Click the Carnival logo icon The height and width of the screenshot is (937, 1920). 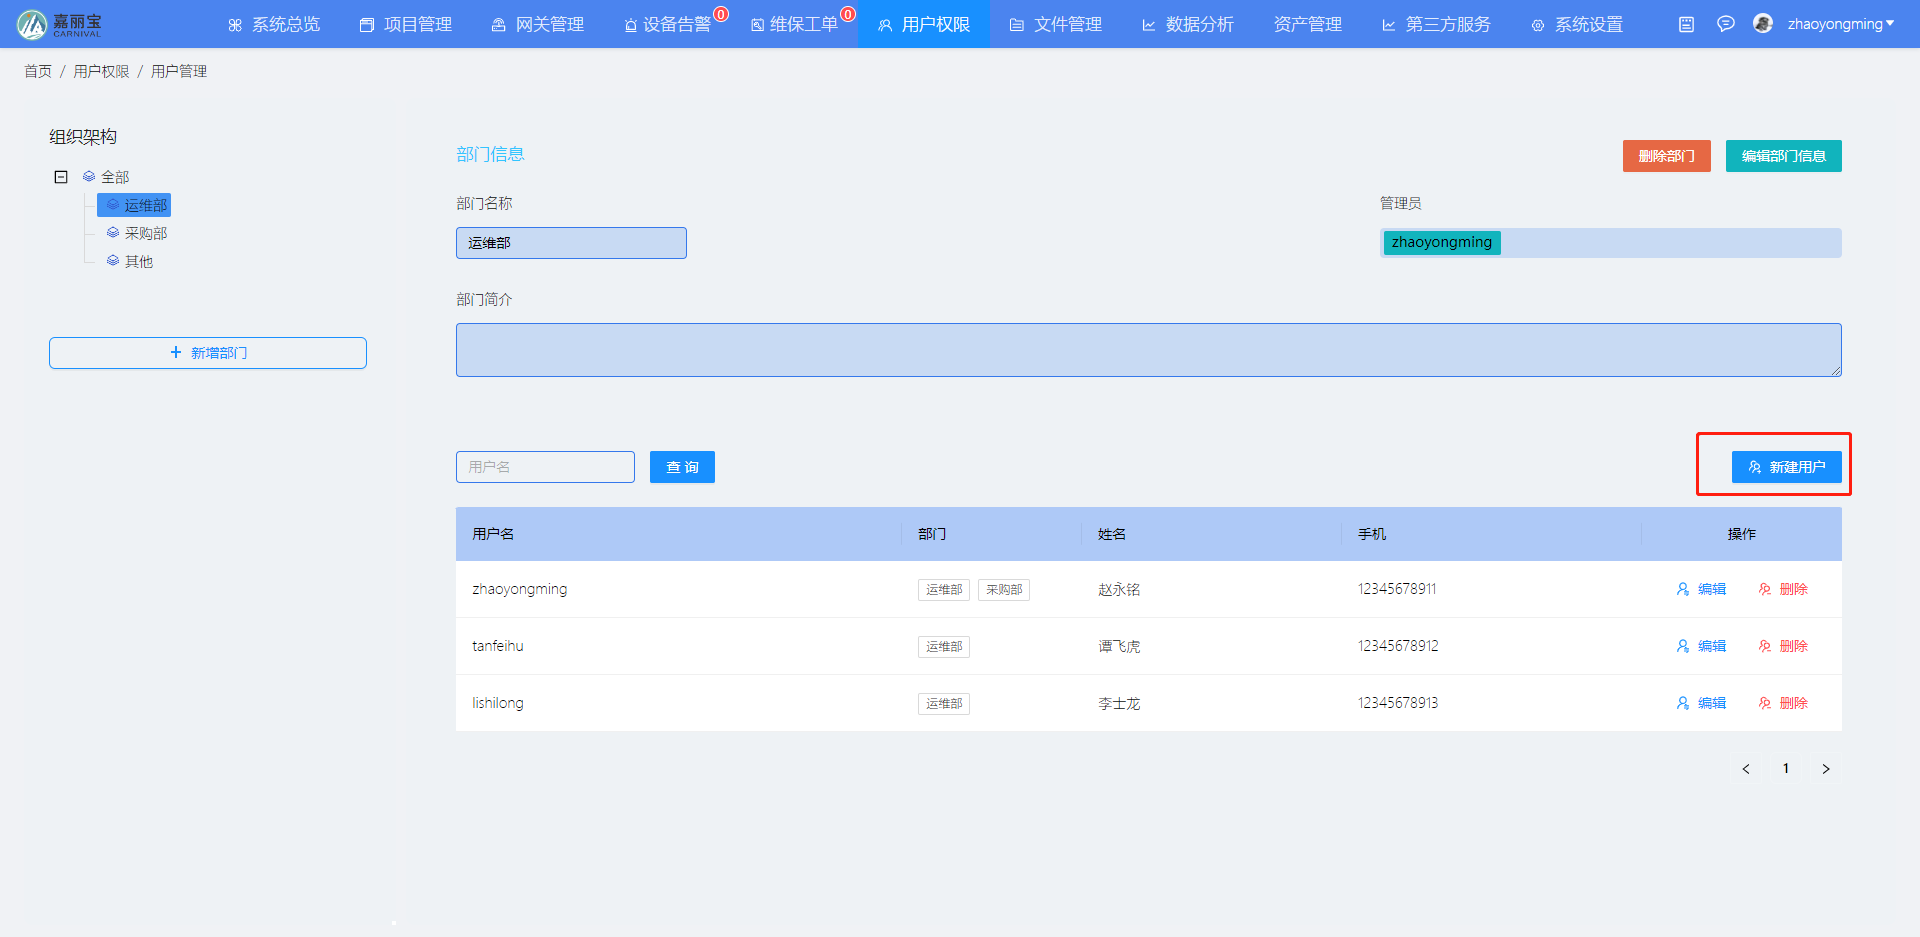(x=32, y=24)
